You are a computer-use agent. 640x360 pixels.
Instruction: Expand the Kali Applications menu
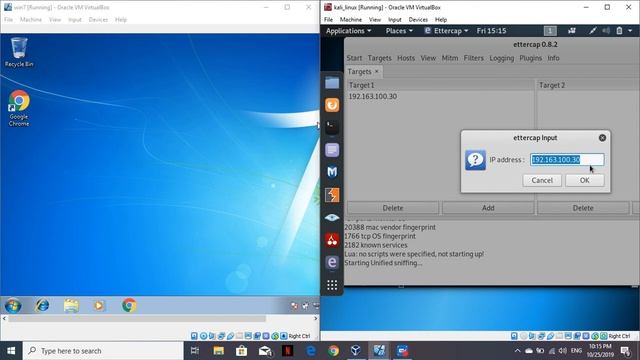[349, 31]
